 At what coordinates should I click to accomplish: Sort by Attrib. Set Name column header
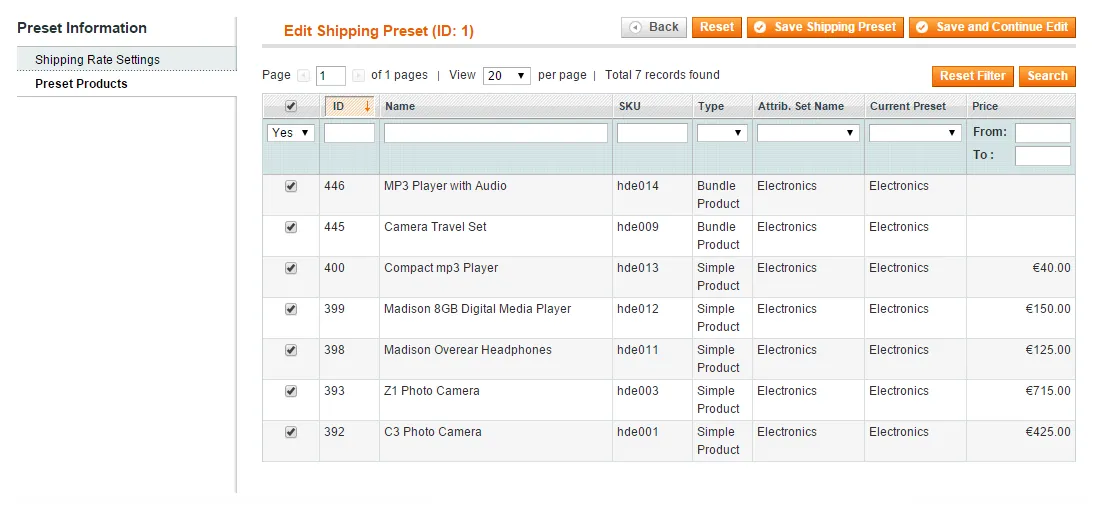pos(800,107)
